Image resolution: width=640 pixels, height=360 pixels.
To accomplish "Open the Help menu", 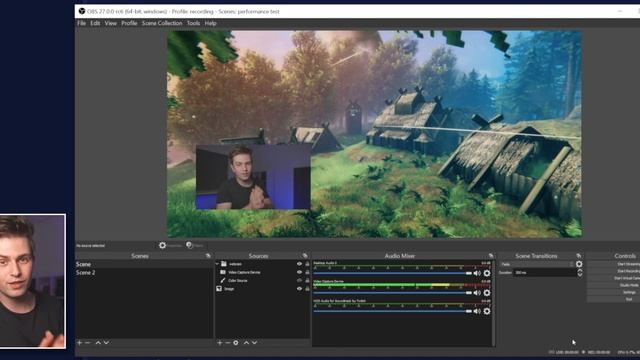I will click(x=211, y=23).
